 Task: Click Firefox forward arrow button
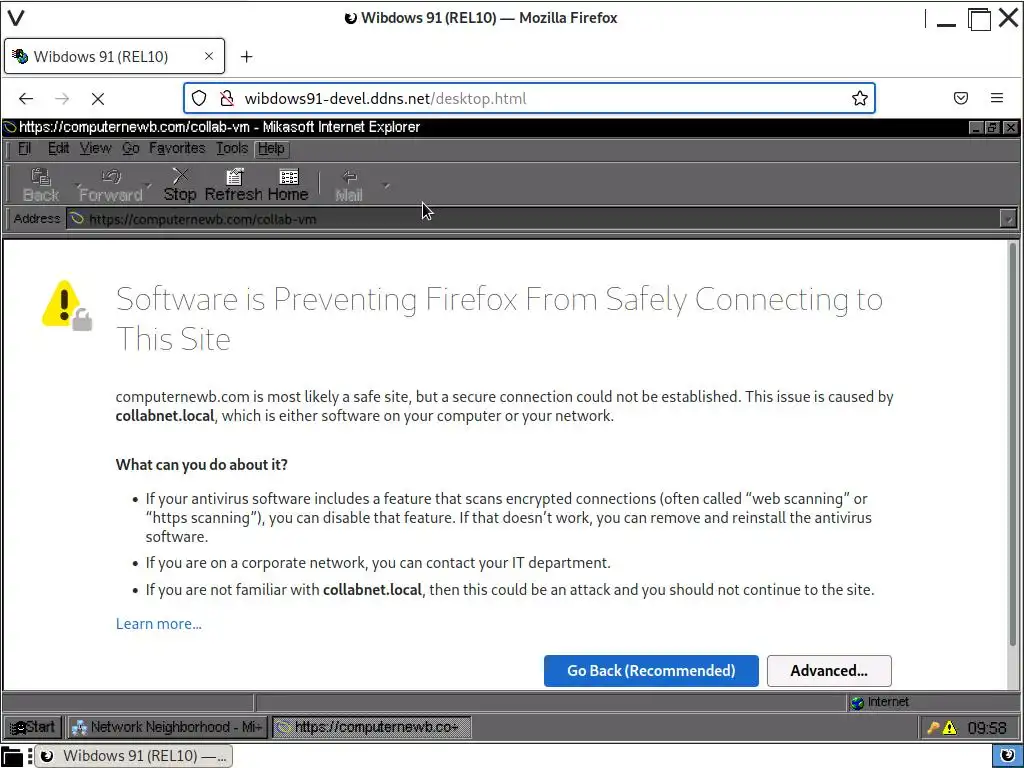(62, 99)
